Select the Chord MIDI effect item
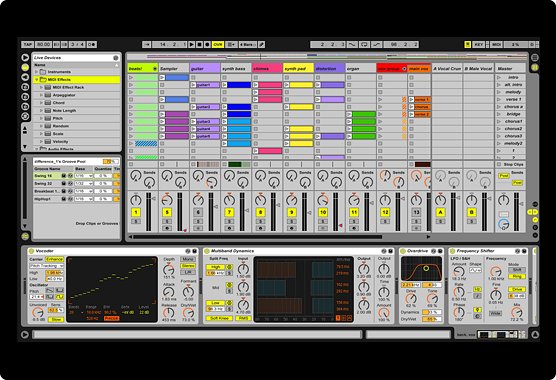This screenshot has height=380, width=556. click(x=59, y=103)
